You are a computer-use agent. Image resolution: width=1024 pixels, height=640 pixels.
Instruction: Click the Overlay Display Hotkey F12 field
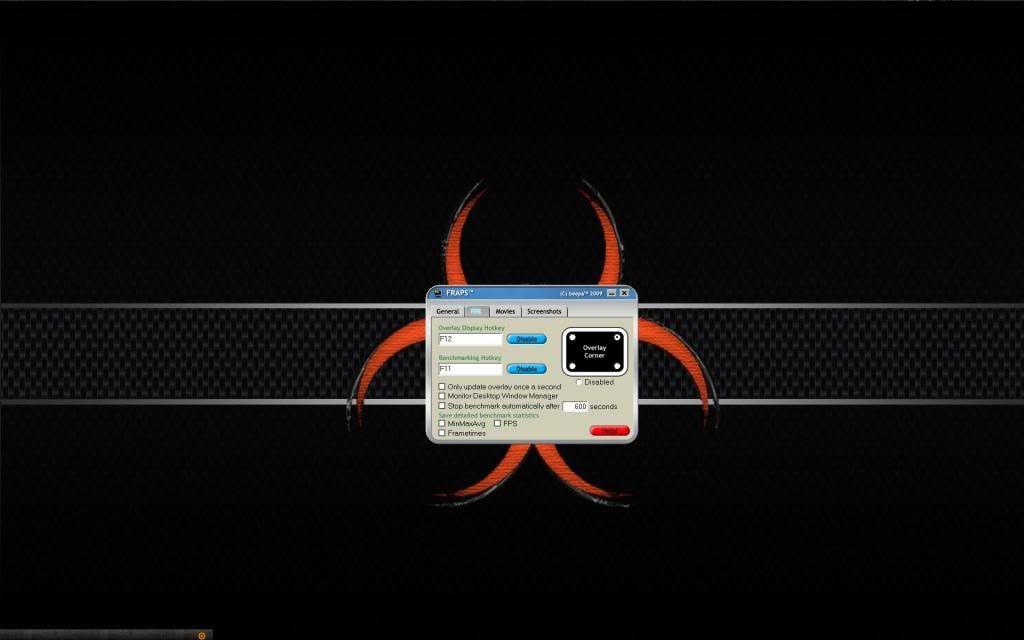tap(470, 340)
